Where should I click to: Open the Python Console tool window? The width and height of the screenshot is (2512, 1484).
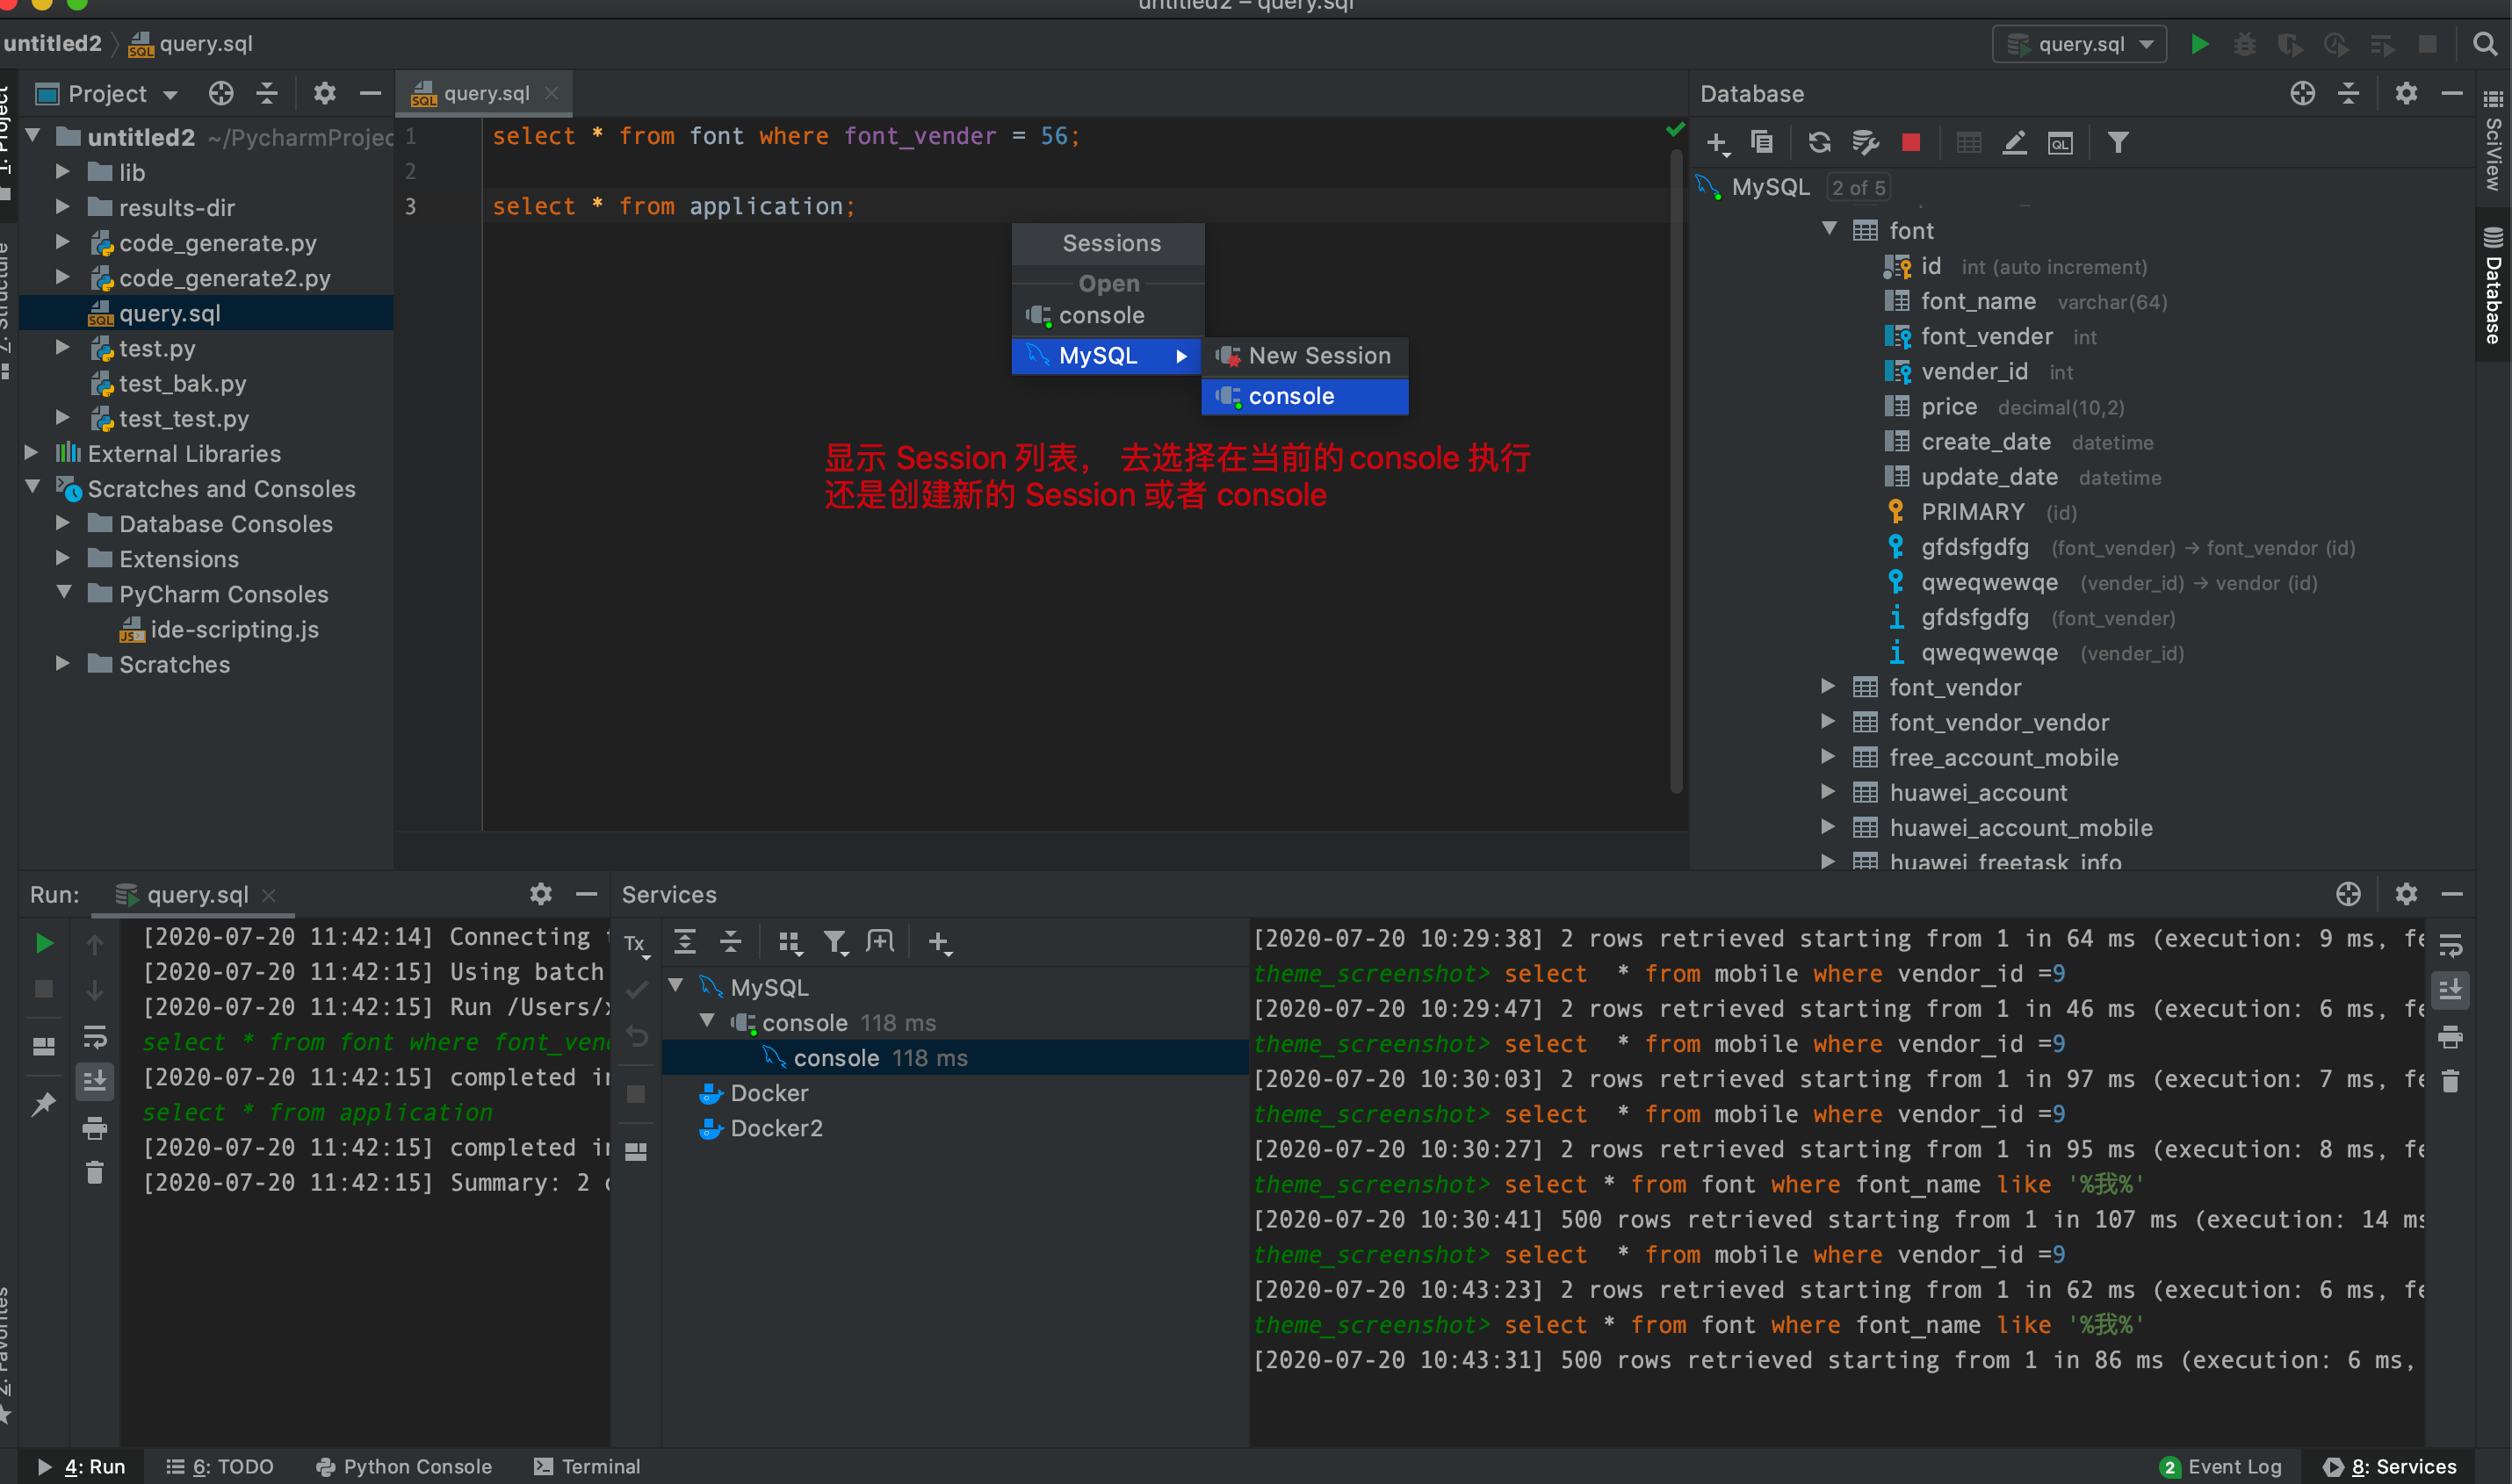(x=404, y=1466)
